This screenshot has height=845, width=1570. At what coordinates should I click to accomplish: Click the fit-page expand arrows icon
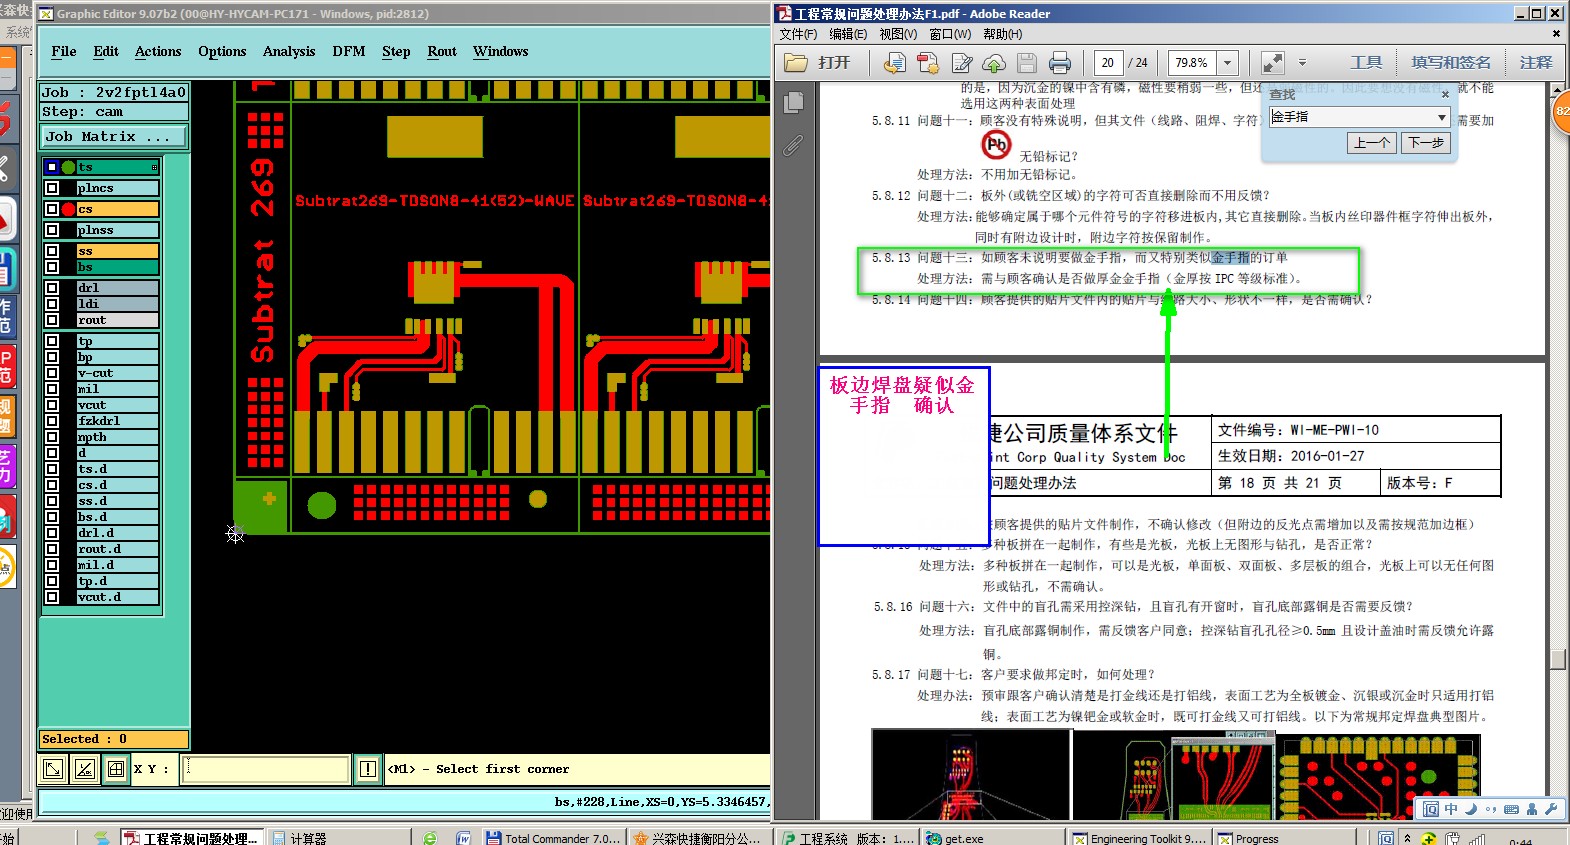1273,63
